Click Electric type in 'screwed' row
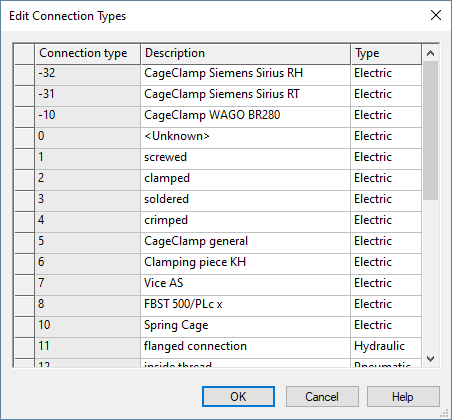The image size is (452, 420). pos(386,159)
